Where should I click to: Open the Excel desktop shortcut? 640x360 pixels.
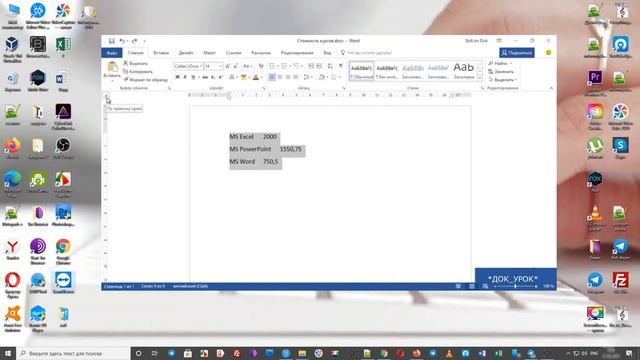pos(63,48)
